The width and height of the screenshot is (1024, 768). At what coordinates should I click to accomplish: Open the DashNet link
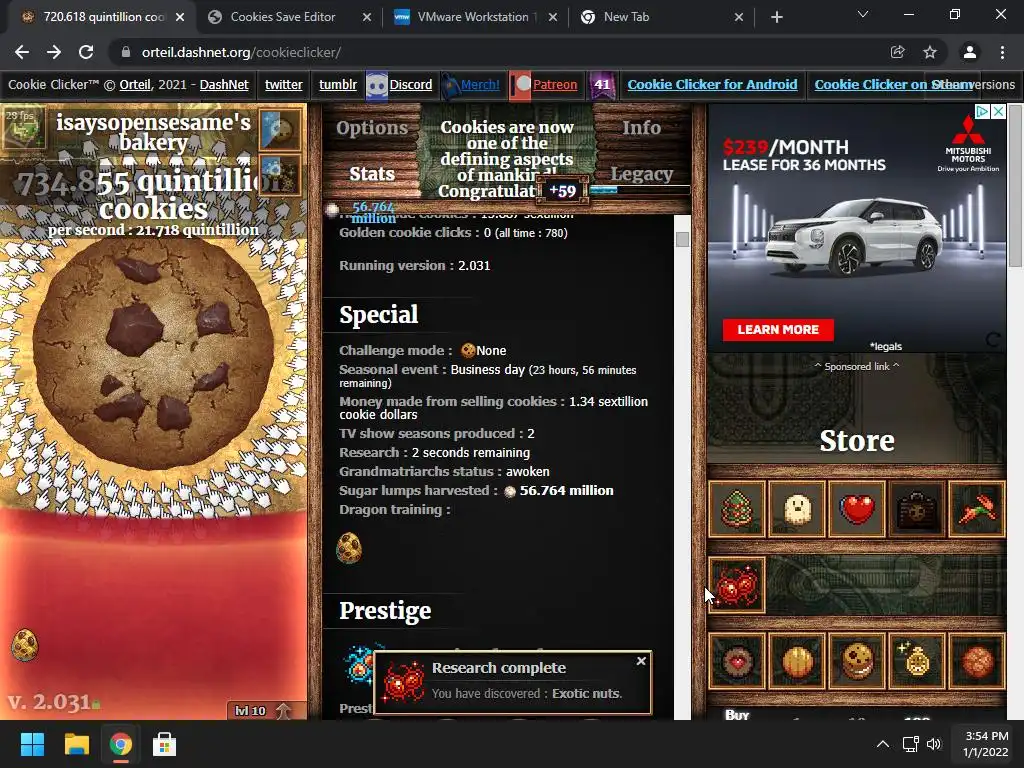[x=224, y=85]
